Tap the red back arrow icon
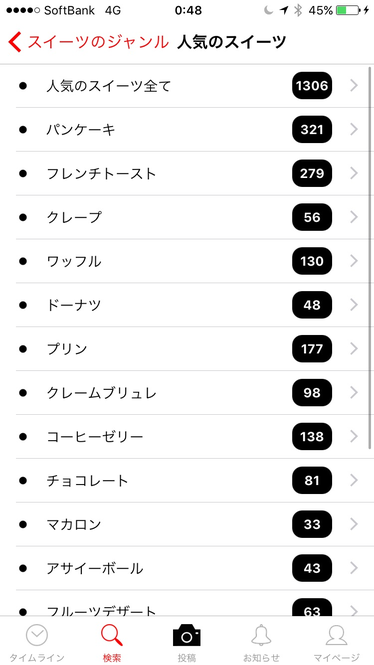 [14, 42]
